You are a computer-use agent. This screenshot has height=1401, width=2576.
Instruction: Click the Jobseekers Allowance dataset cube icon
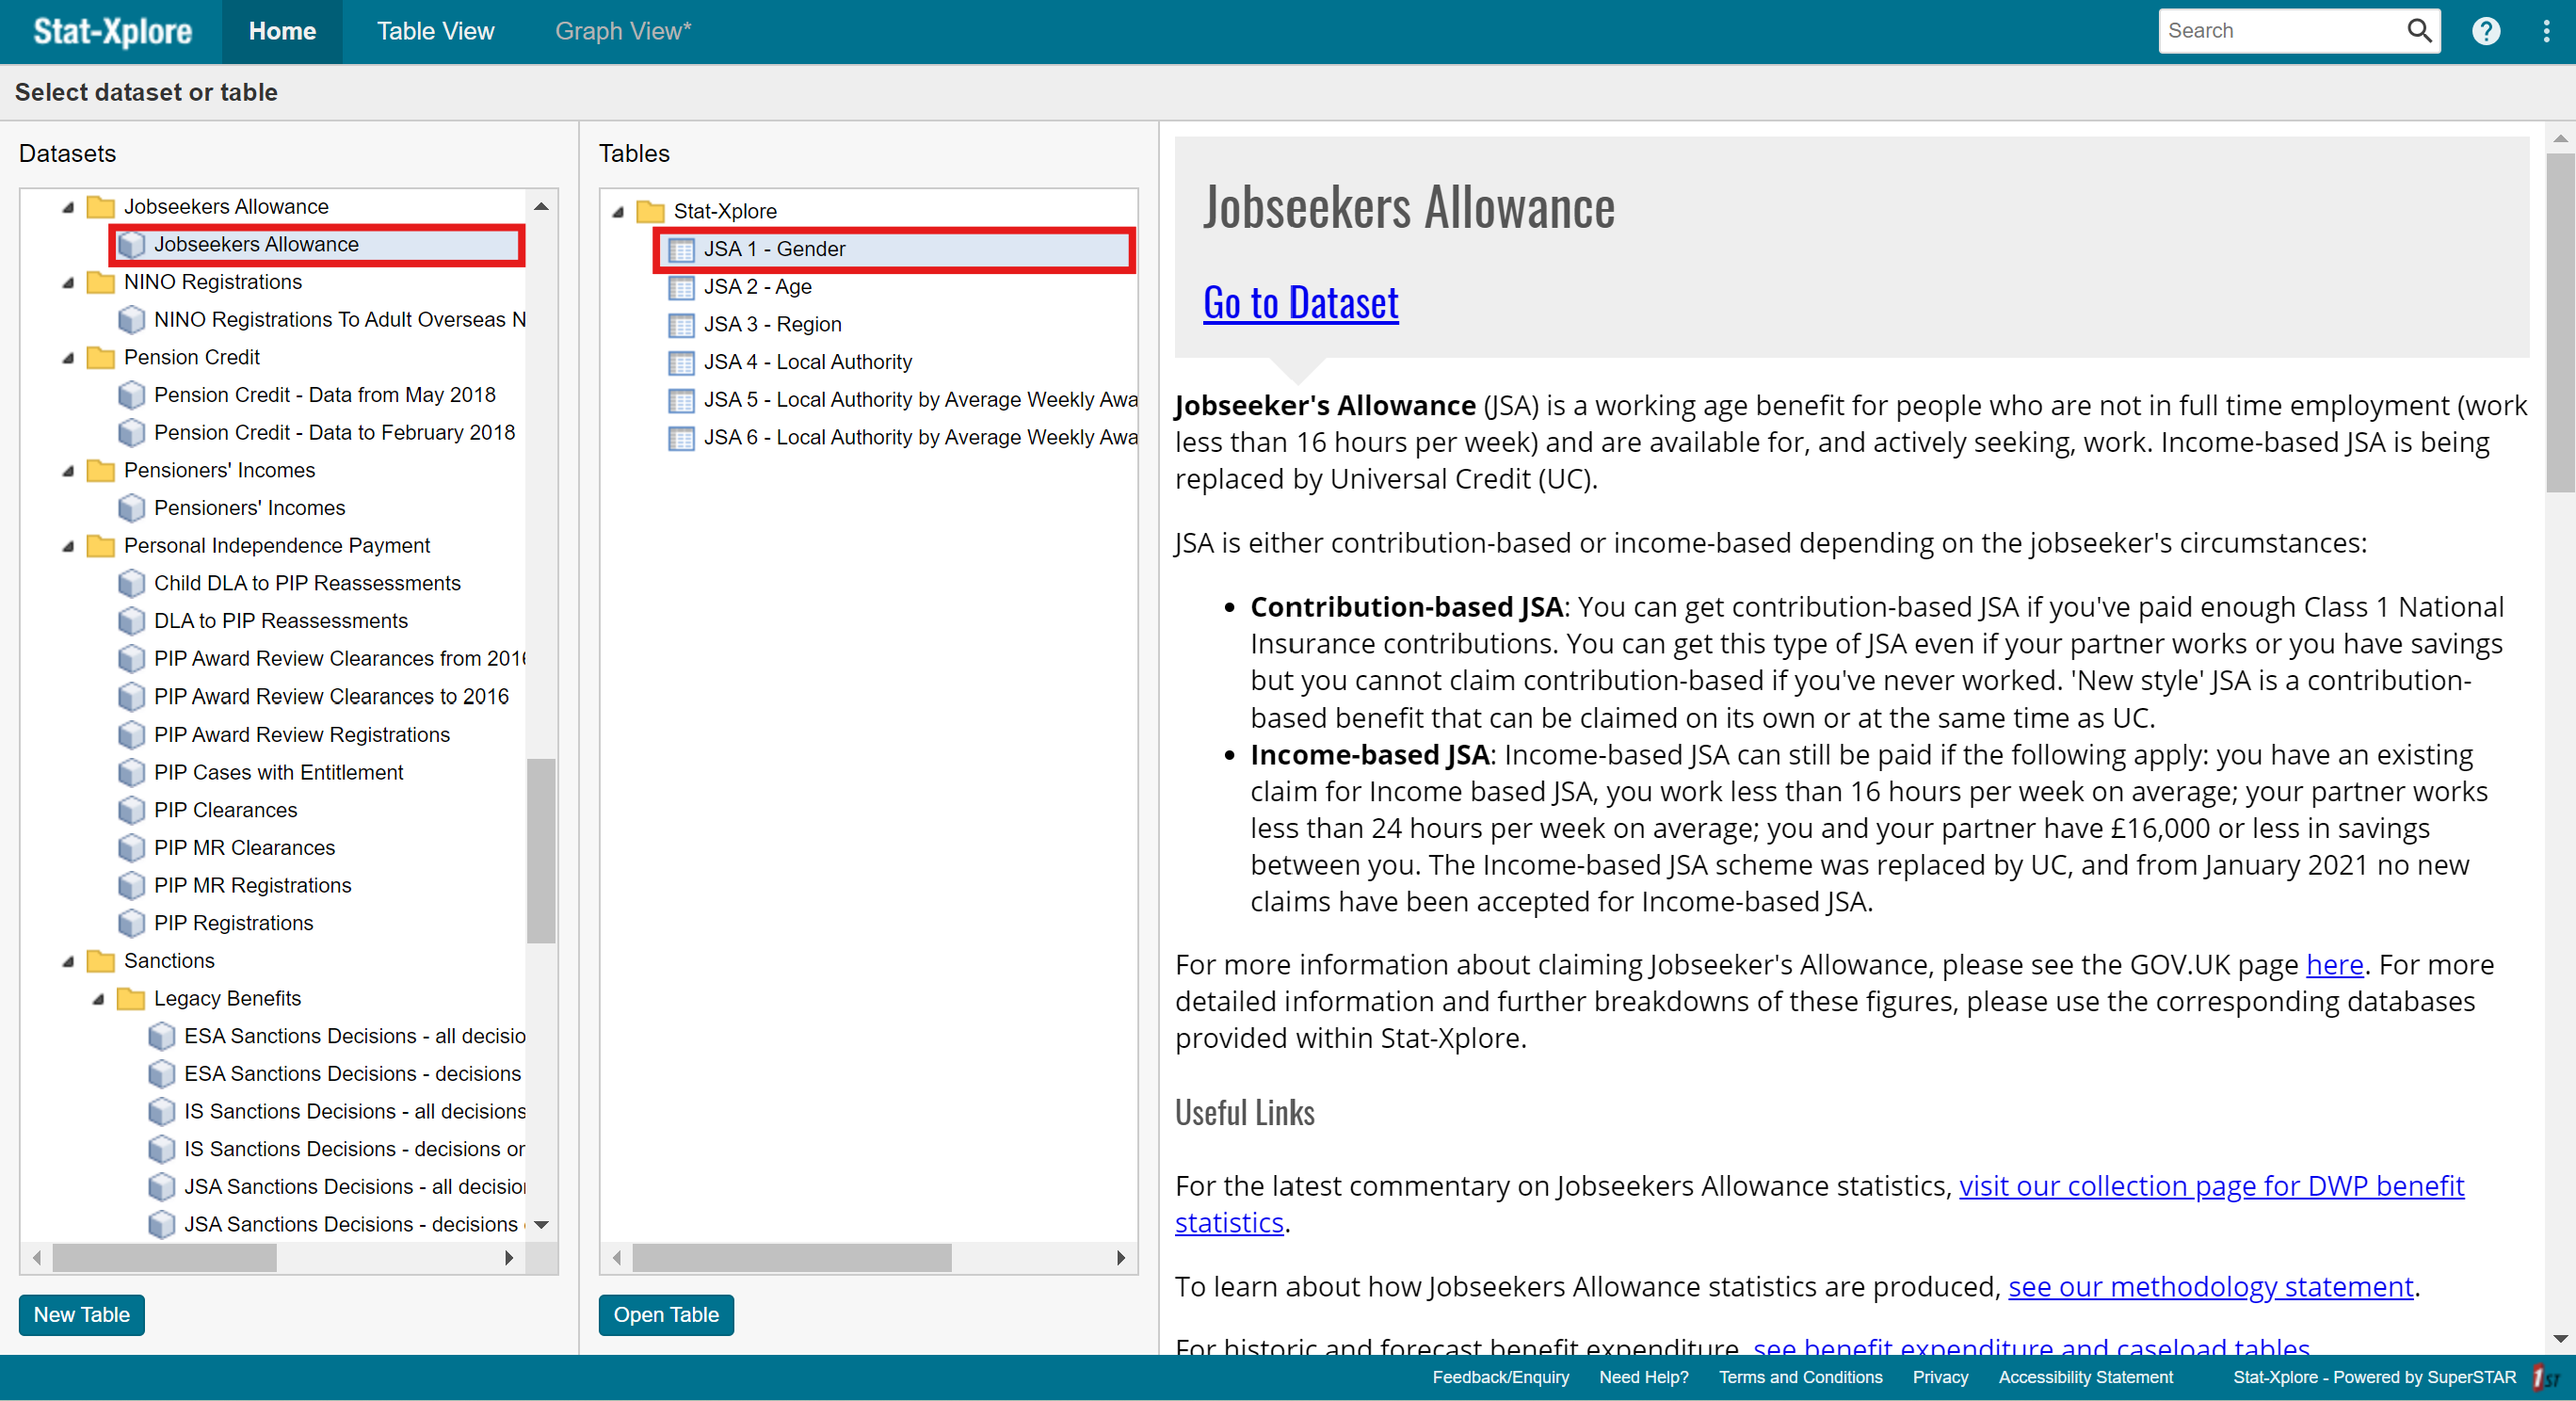pyautogui.click(x=132, y=245)
